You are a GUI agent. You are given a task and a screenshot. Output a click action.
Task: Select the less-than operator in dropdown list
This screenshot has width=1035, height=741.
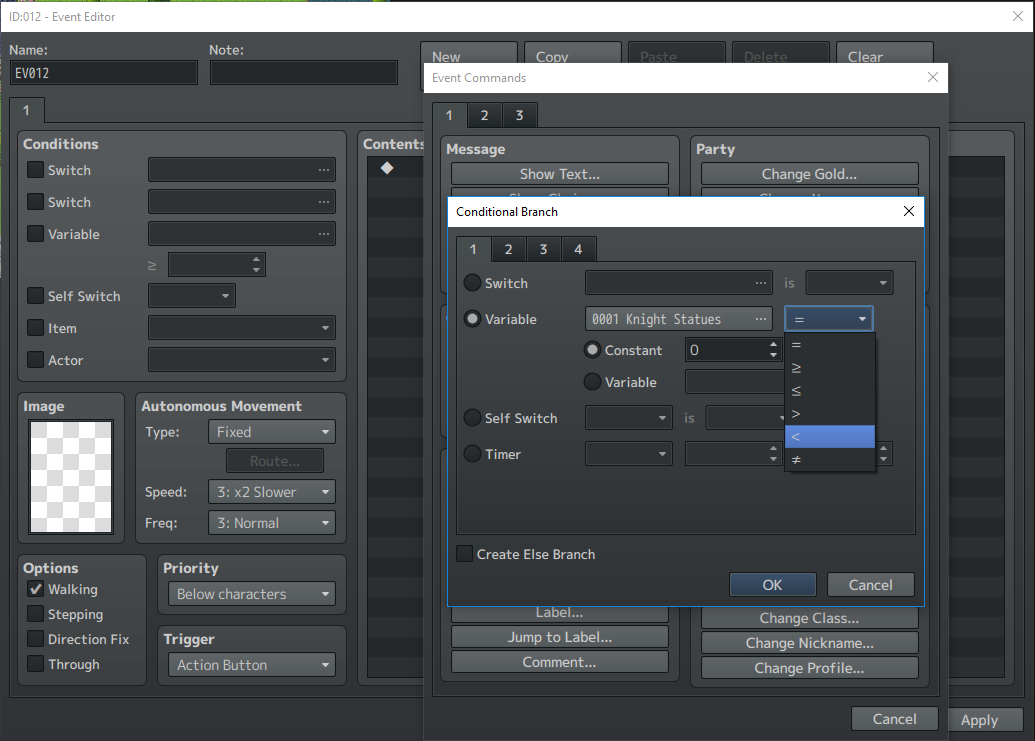[830, 437]
